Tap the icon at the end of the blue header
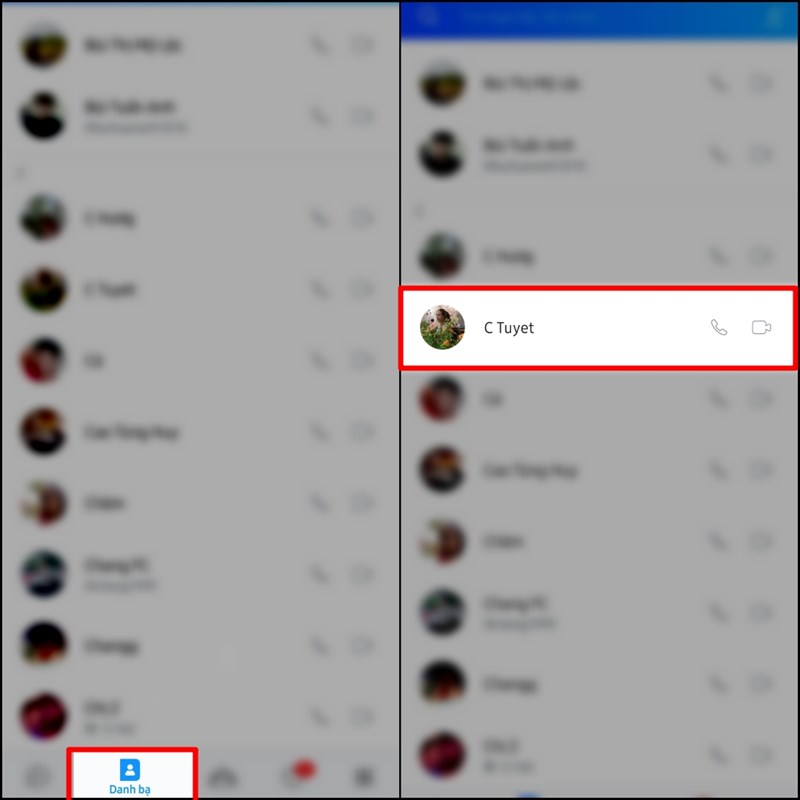The width and height of the screenshot is (800, 800). 775,18
